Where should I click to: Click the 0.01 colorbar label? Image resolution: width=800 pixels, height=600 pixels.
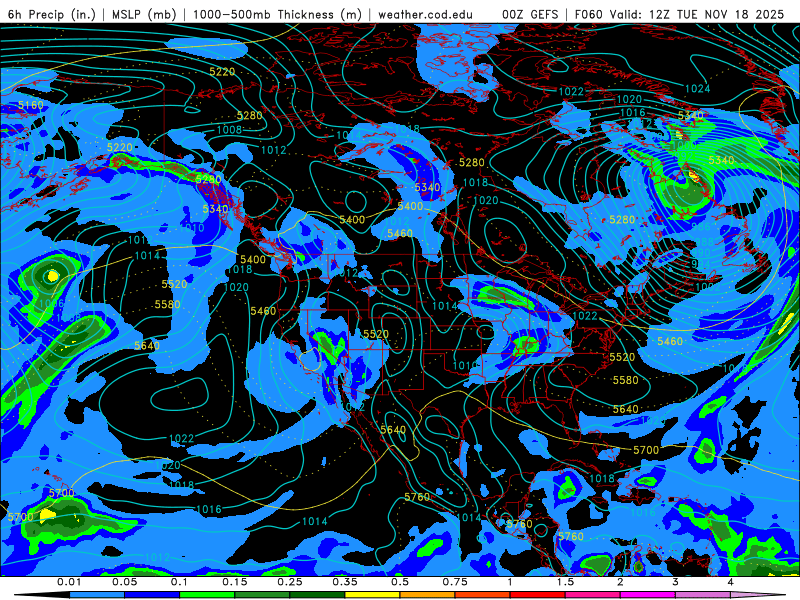[69, 582]
